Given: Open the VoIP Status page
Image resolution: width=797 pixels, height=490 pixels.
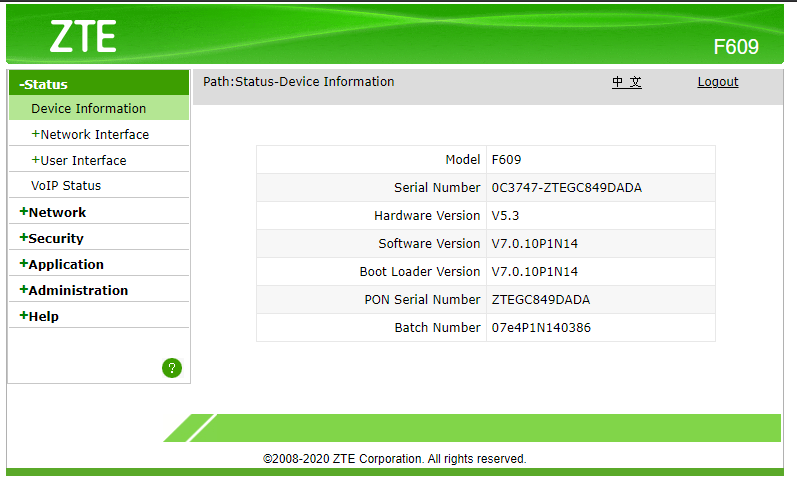Looking at the screenshot, I should [66, 186].
